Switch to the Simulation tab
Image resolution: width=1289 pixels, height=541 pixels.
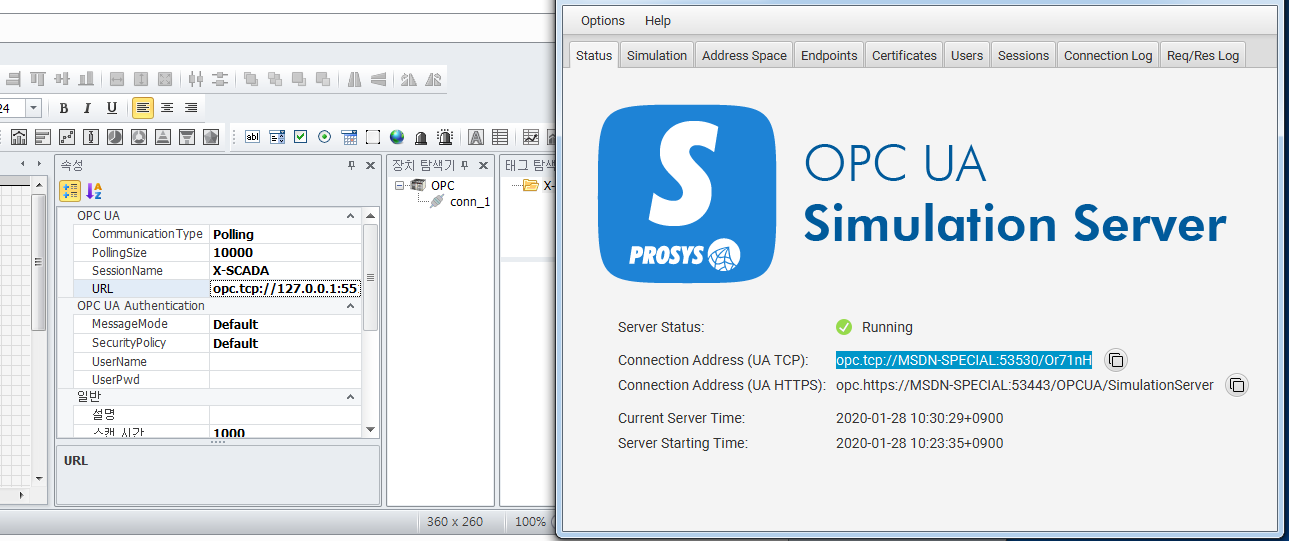pyautogui.click(x=657, y=55)
